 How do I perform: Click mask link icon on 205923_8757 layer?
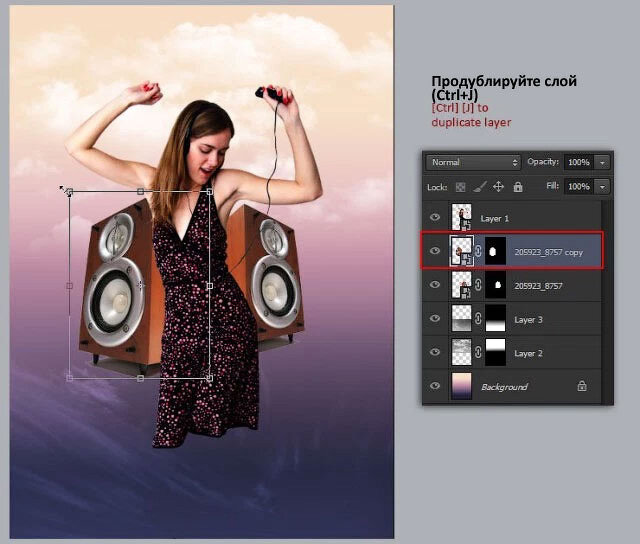click(x=478, y=285)
